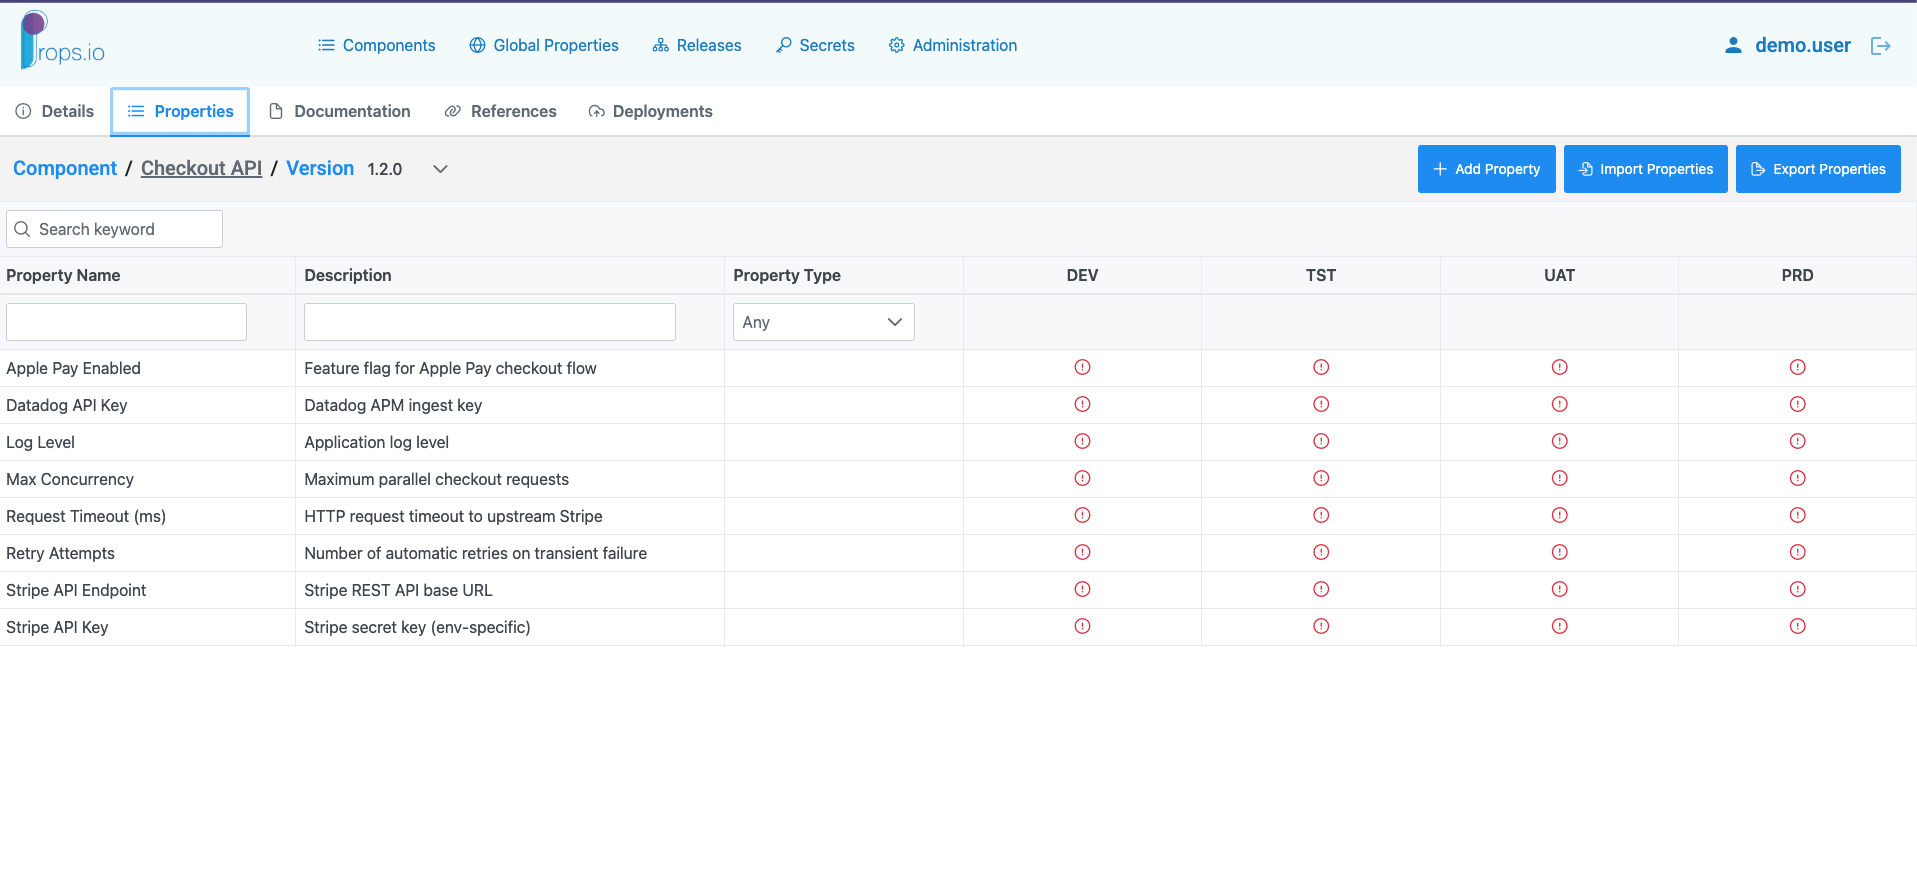Click the Description column filter box
The image size is (1917, 896).
coord(490,322)
